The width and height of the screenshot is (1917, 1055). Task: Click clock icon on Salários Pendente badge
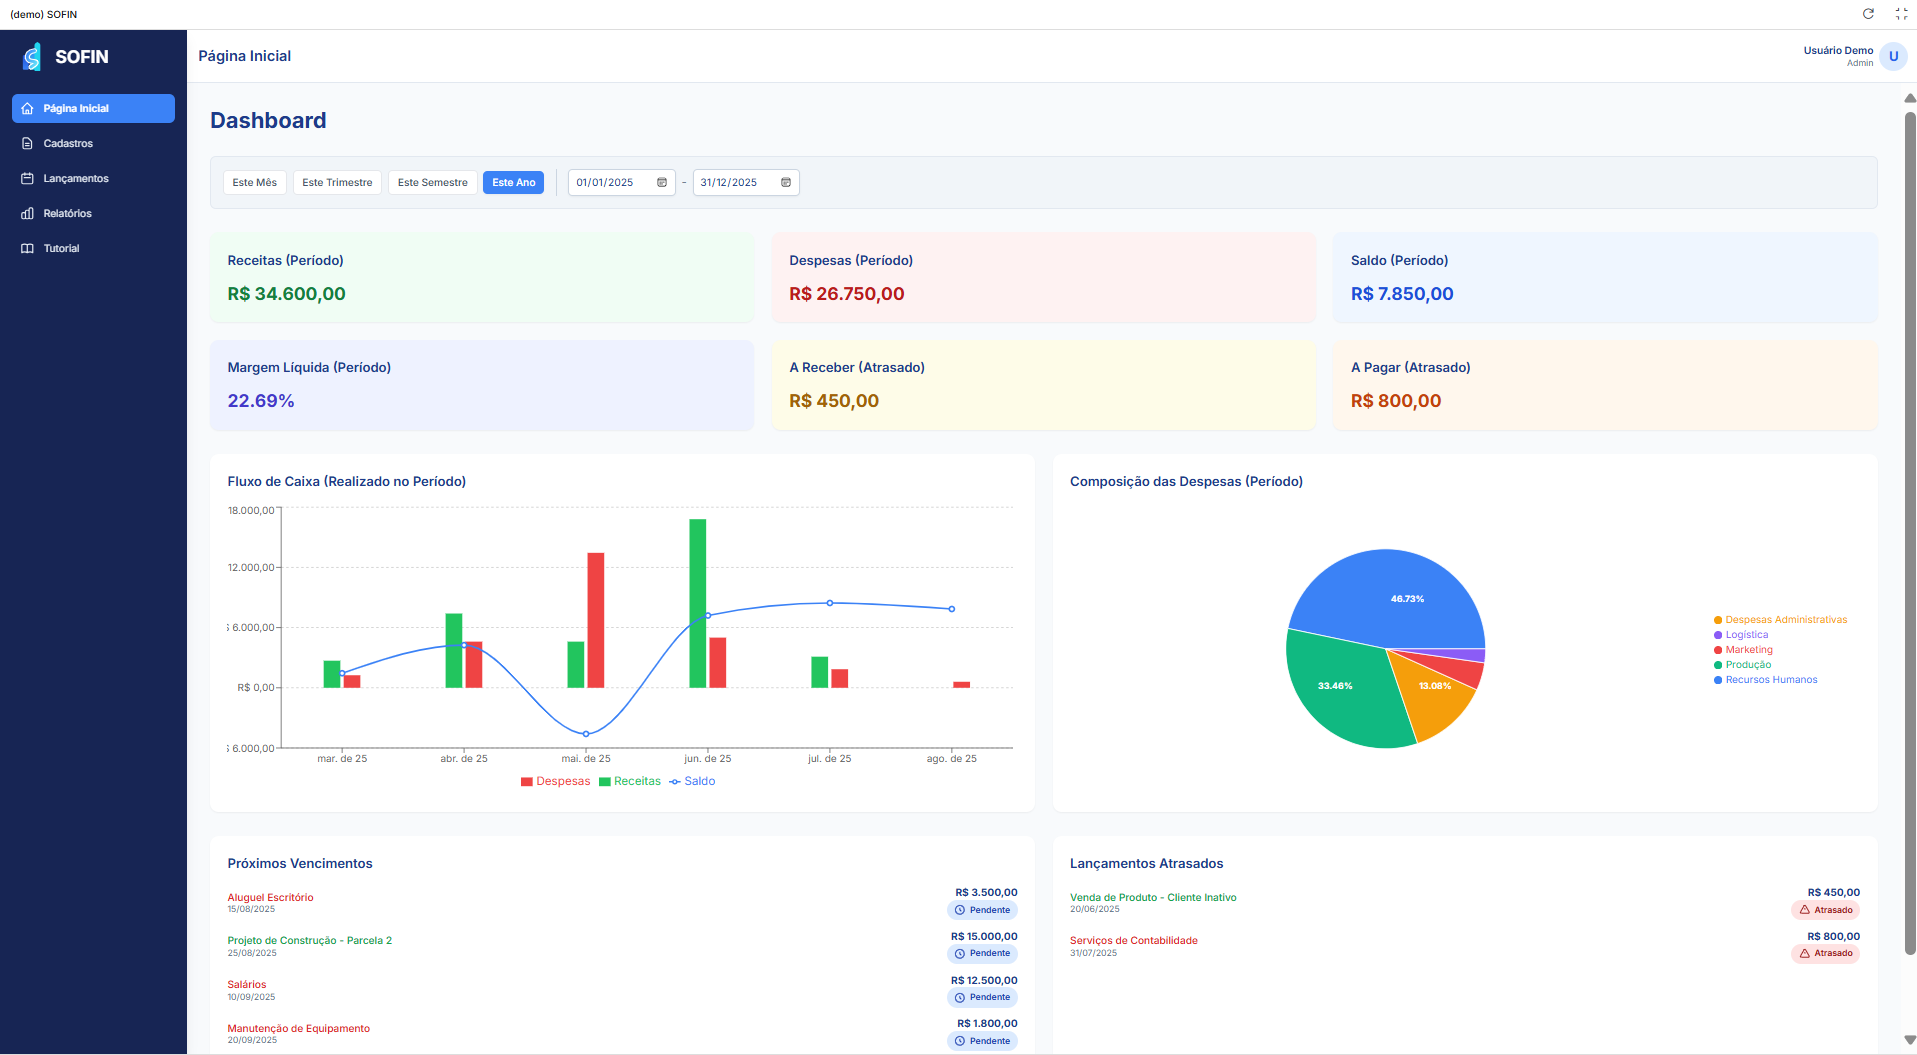pyautogui.click(x=960, y=998)
